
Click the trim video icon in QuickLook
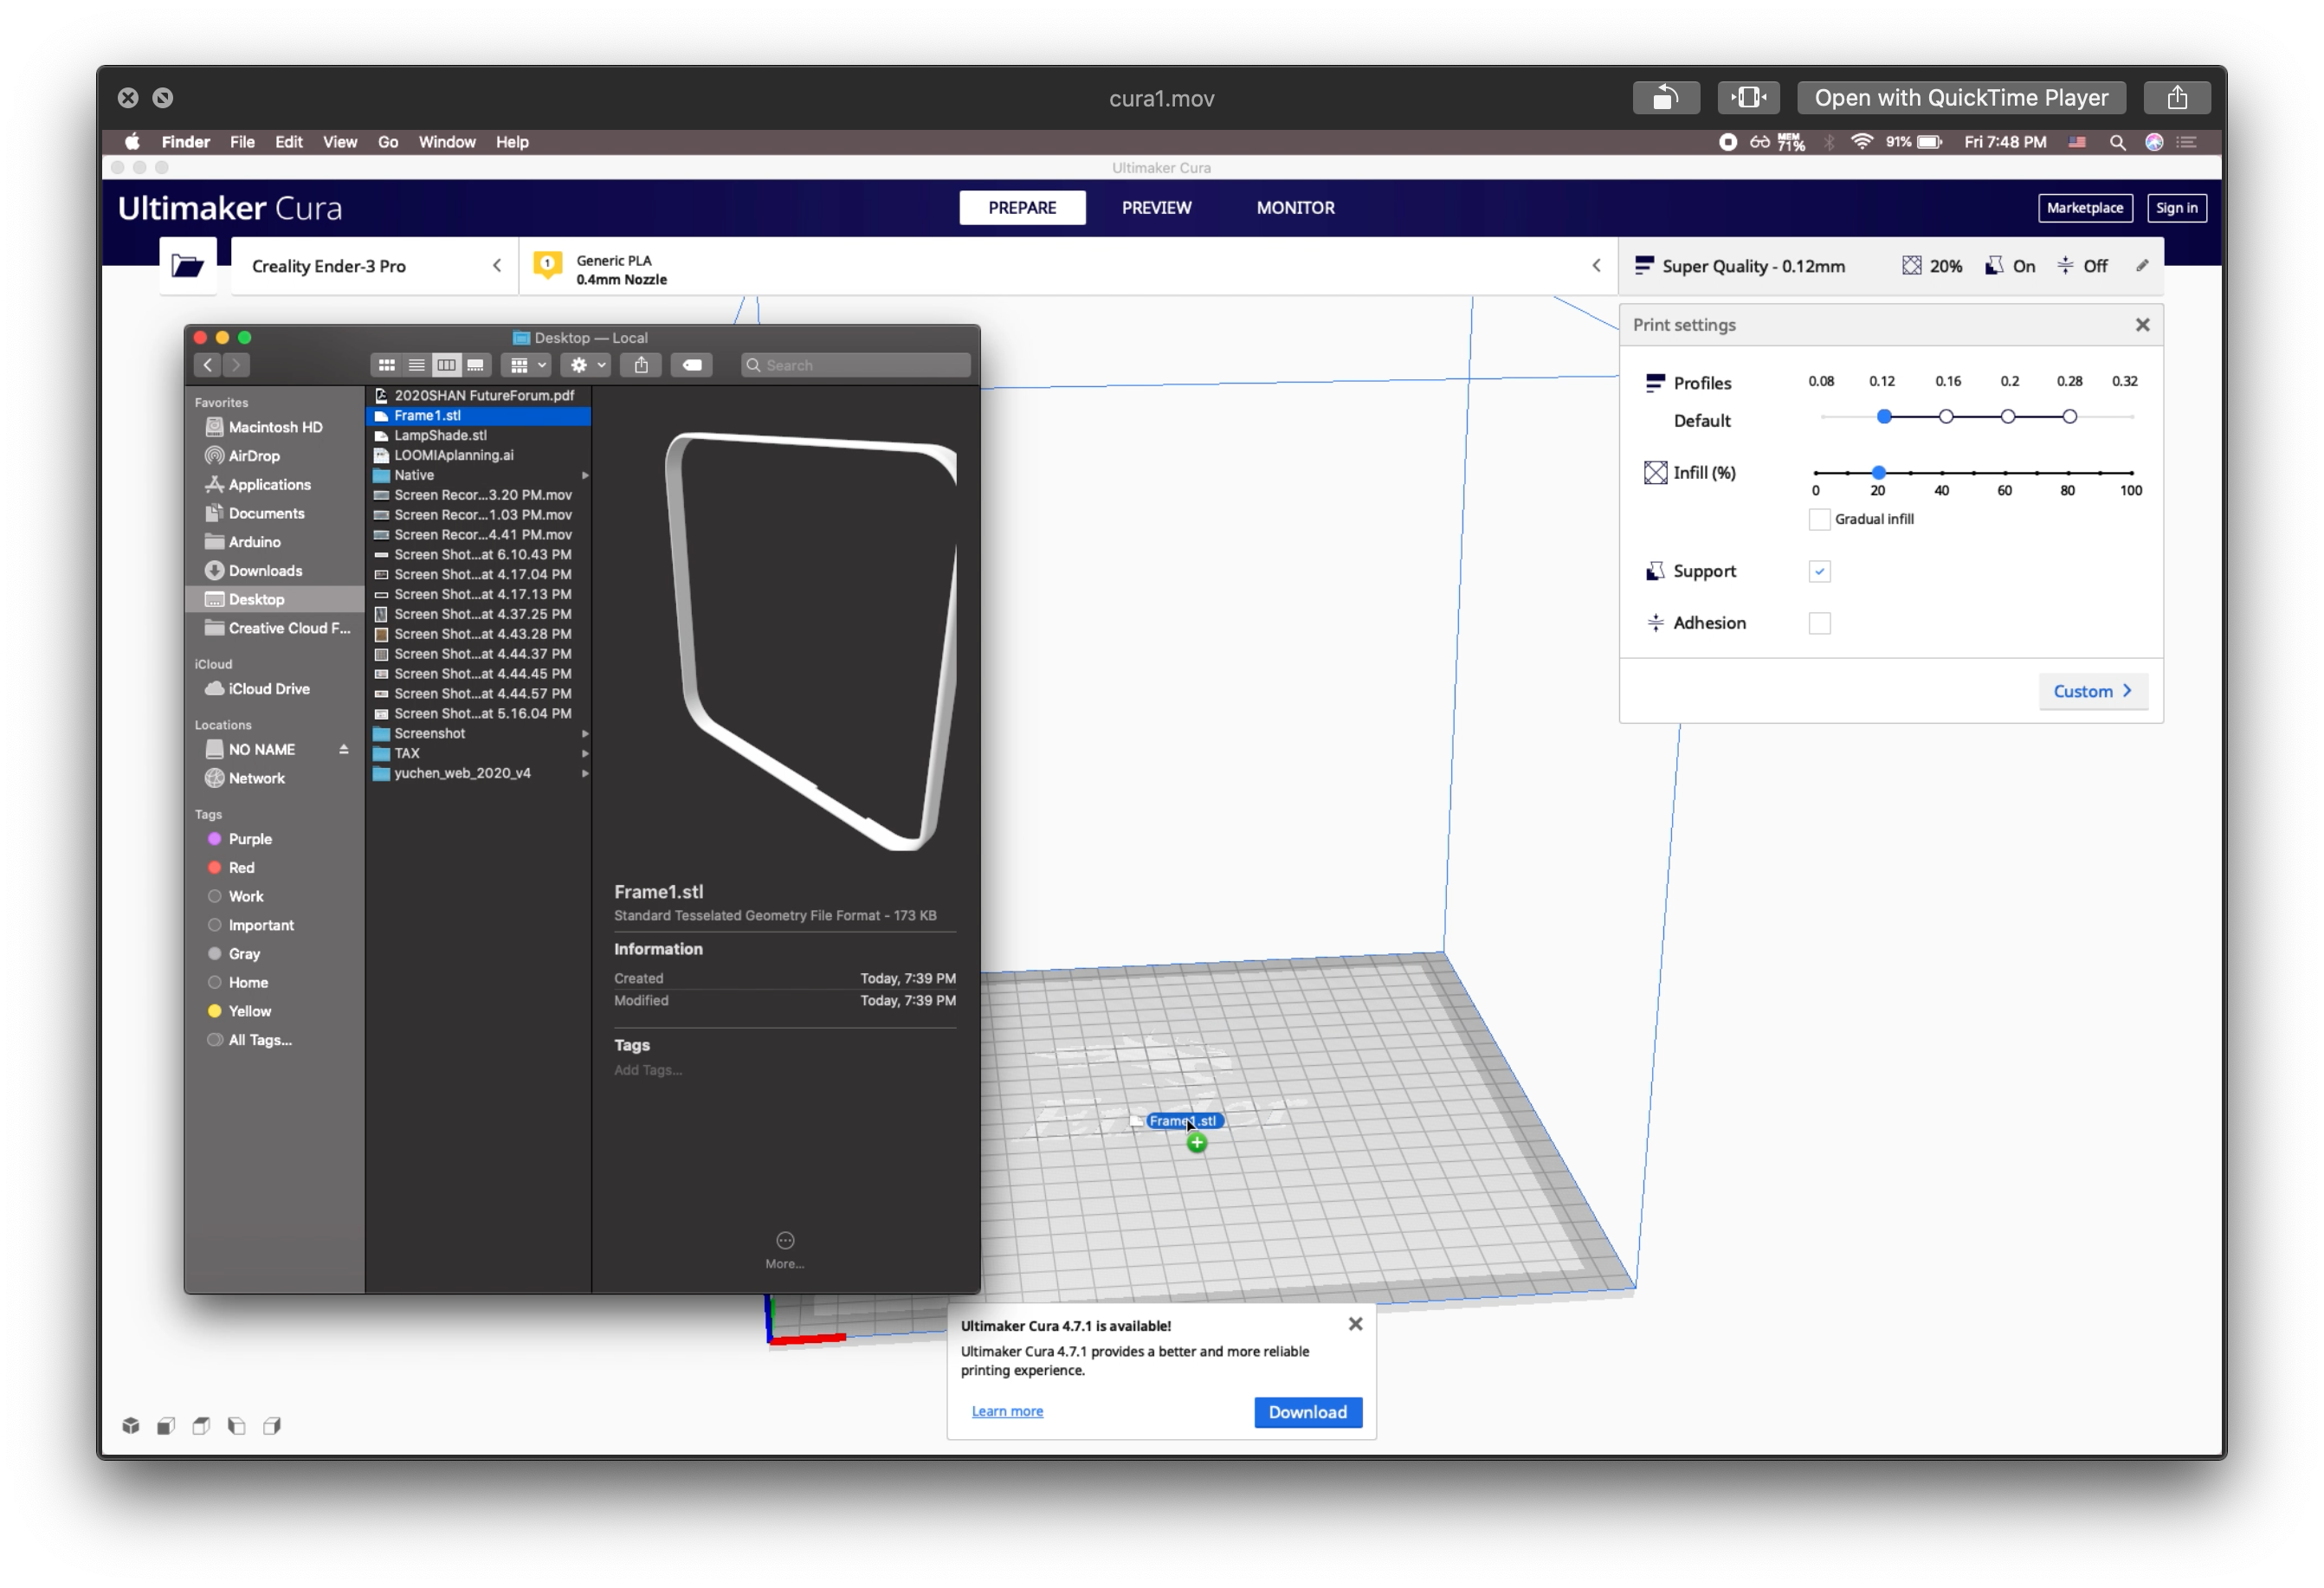(x=1748, y=98)
